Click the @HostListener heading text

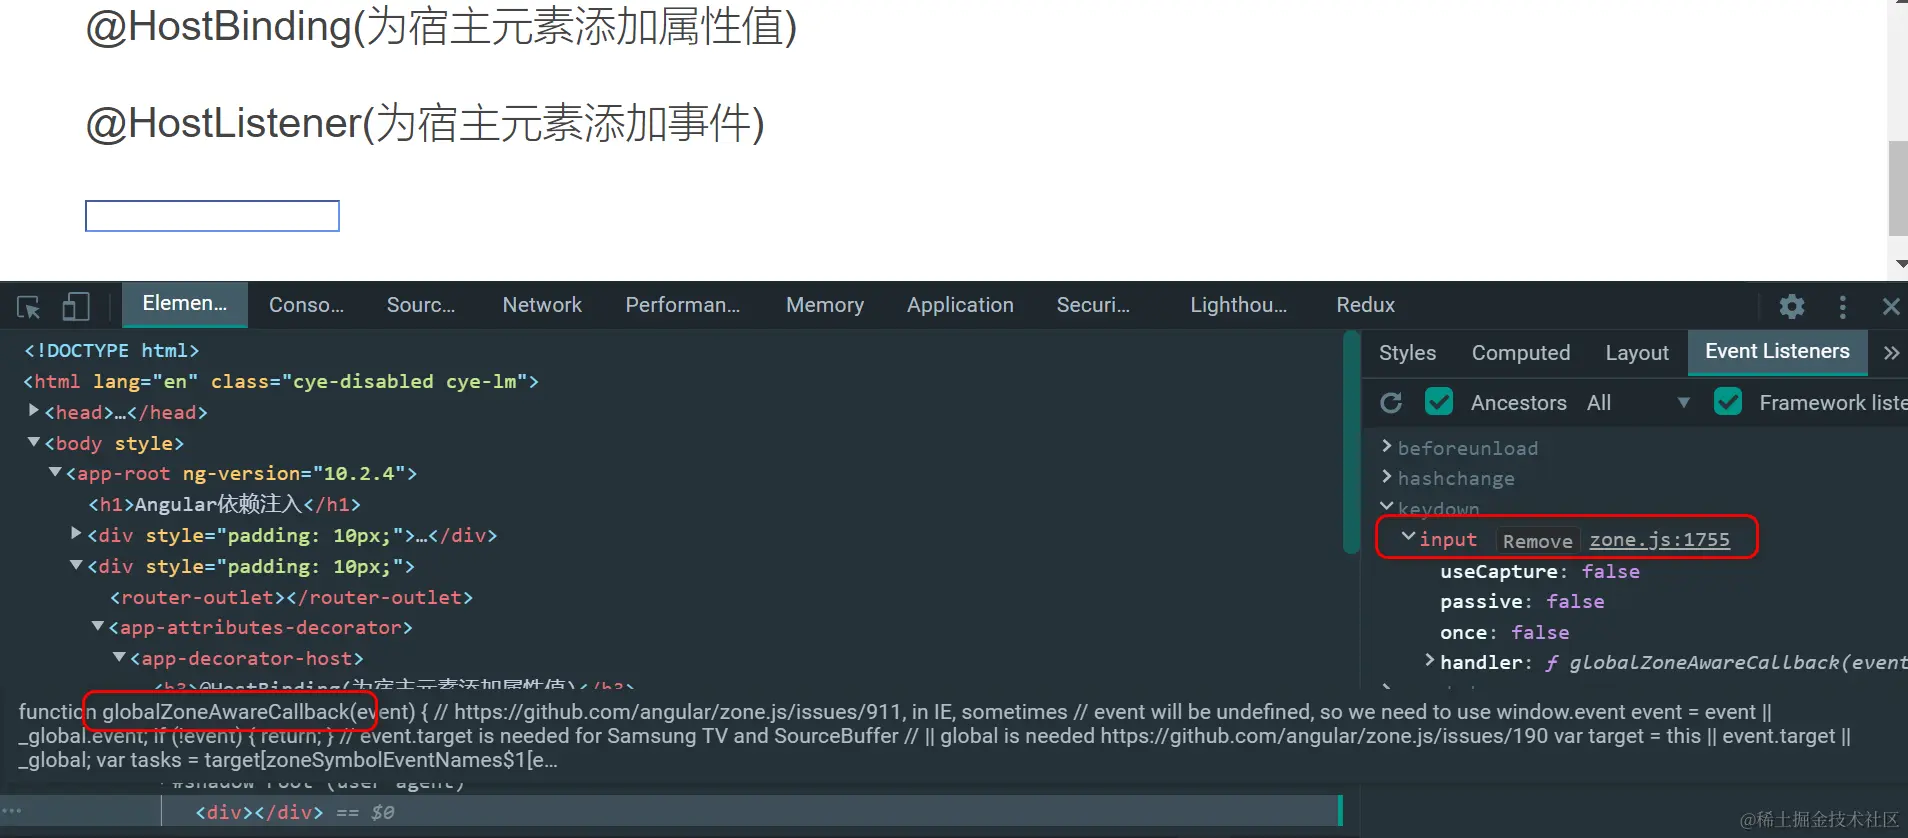(425, 124)
